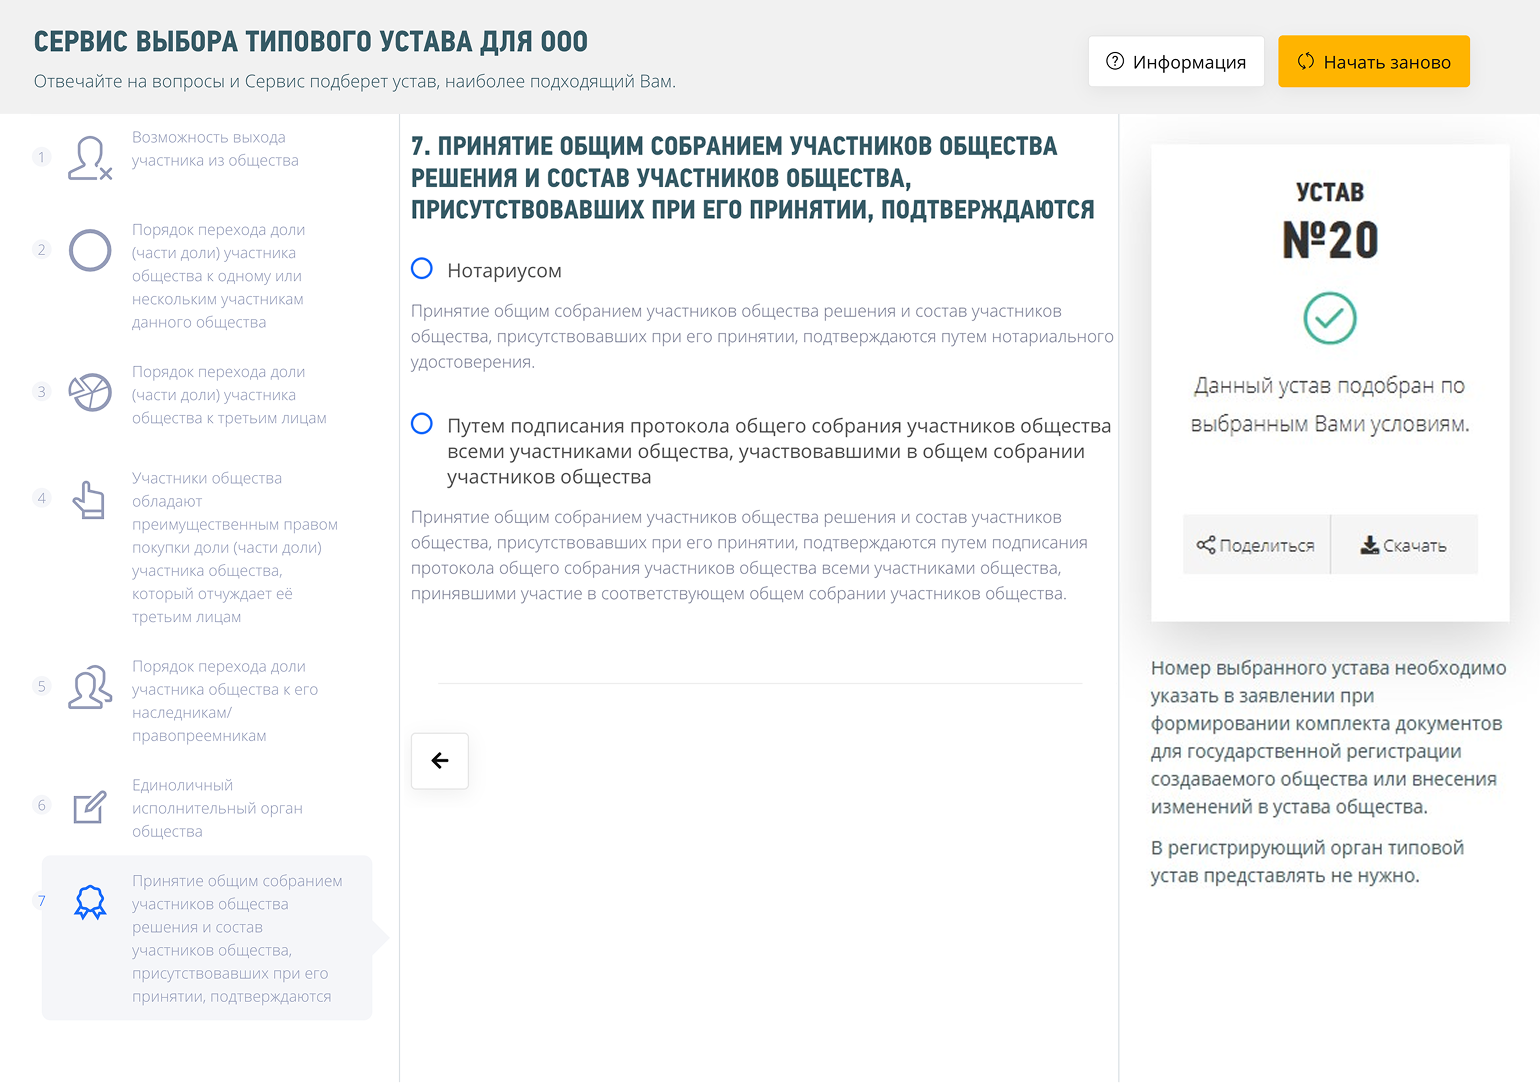
Task: Click the Начать заново button
Action: 1374,61
